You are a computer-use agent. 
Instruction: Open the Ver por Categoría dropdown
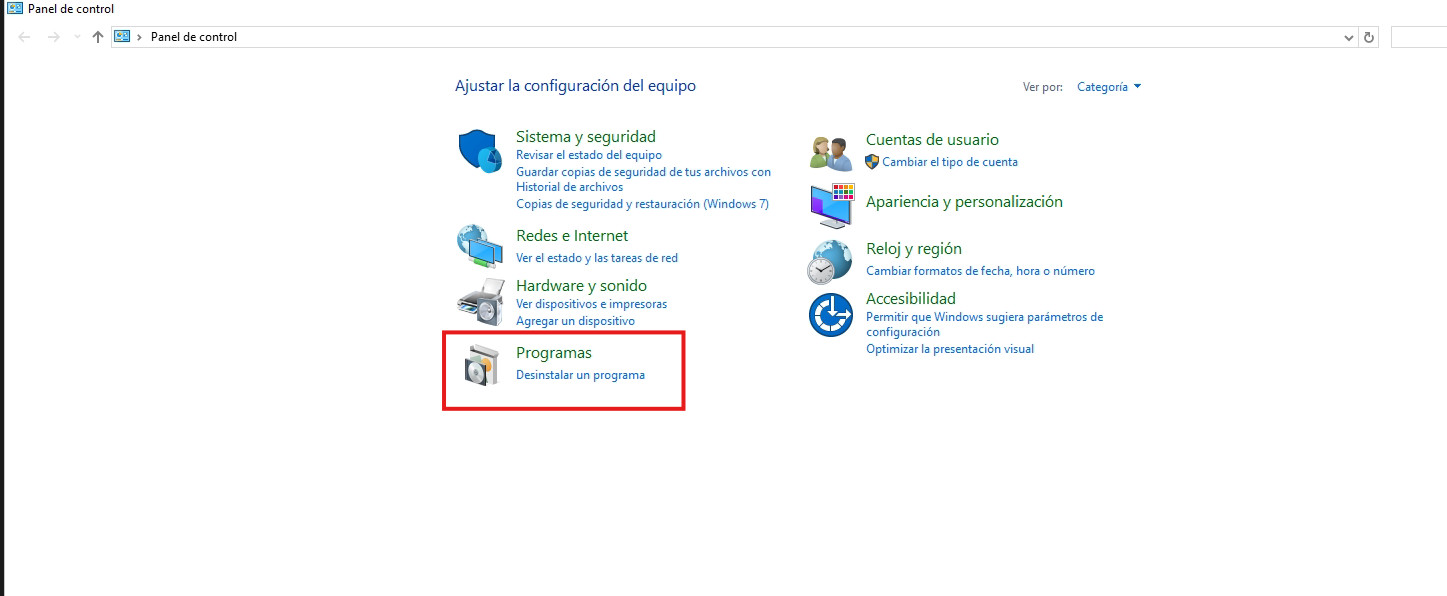[x=1108, y=87]
